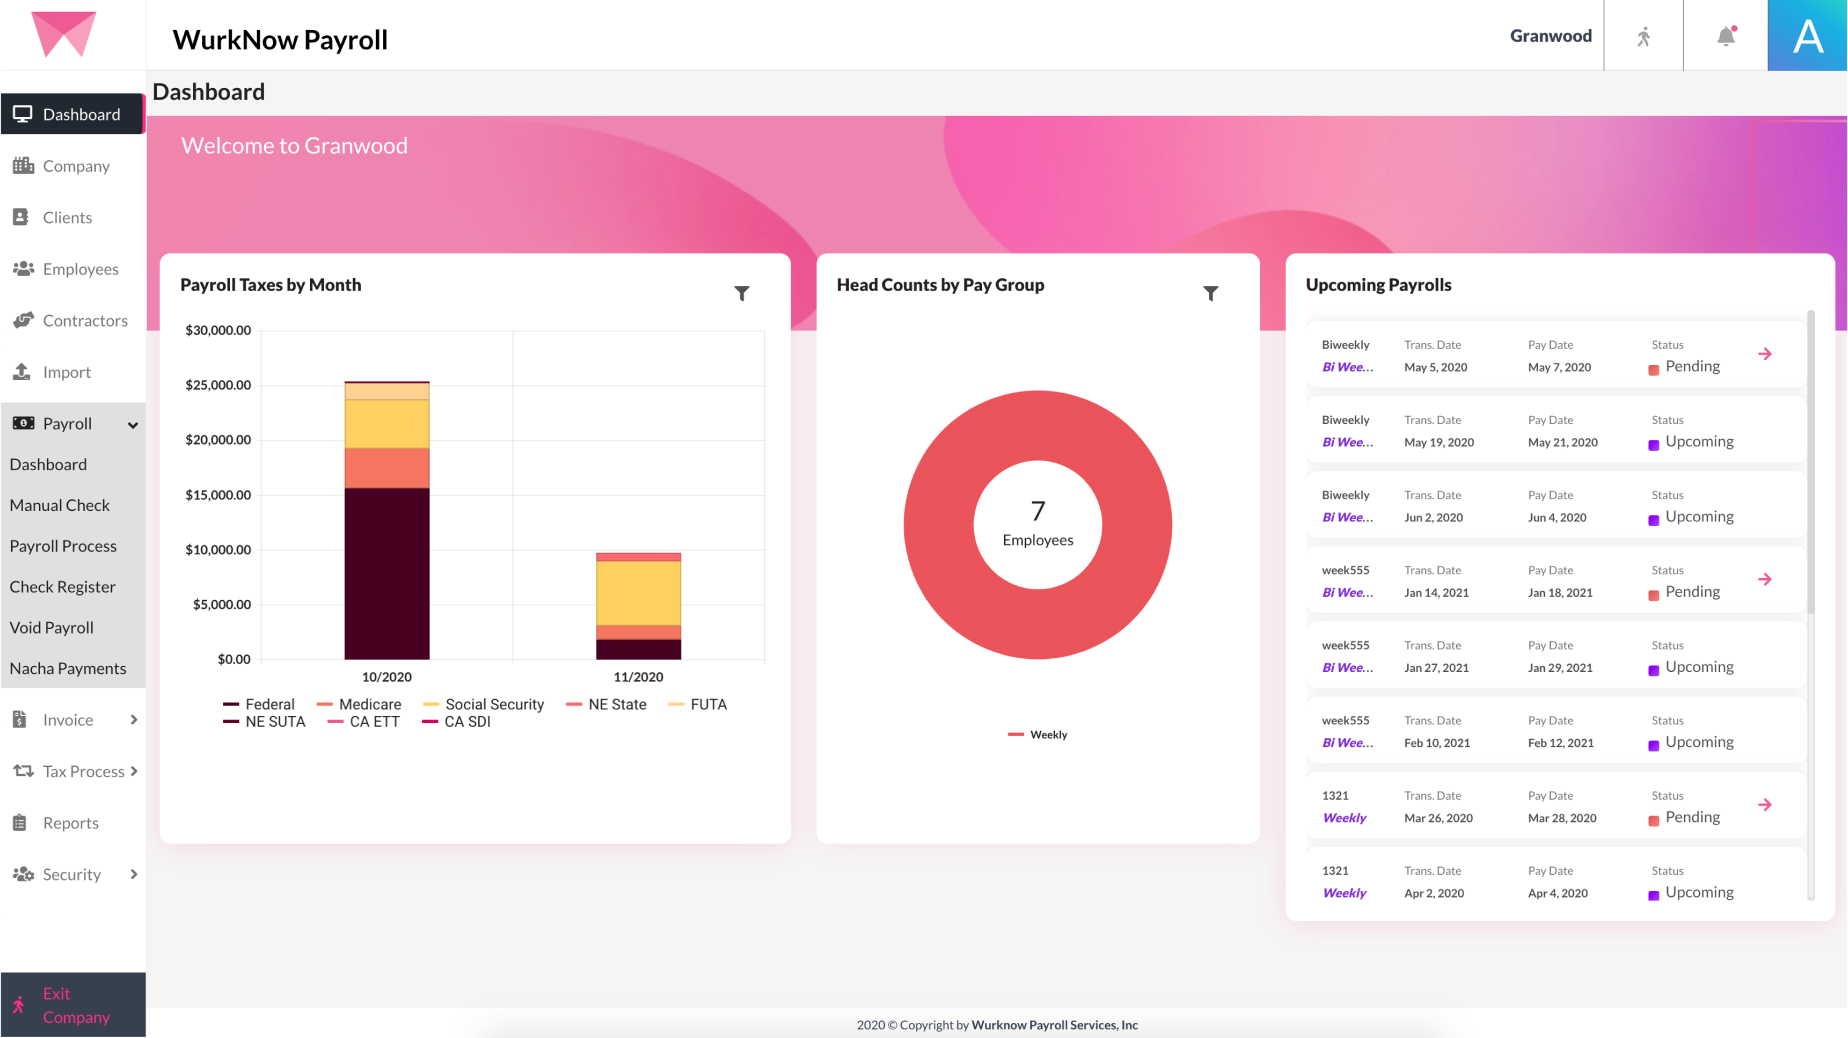
Task: Select Check Register under Payroll
Action: (x=62, y=587)
